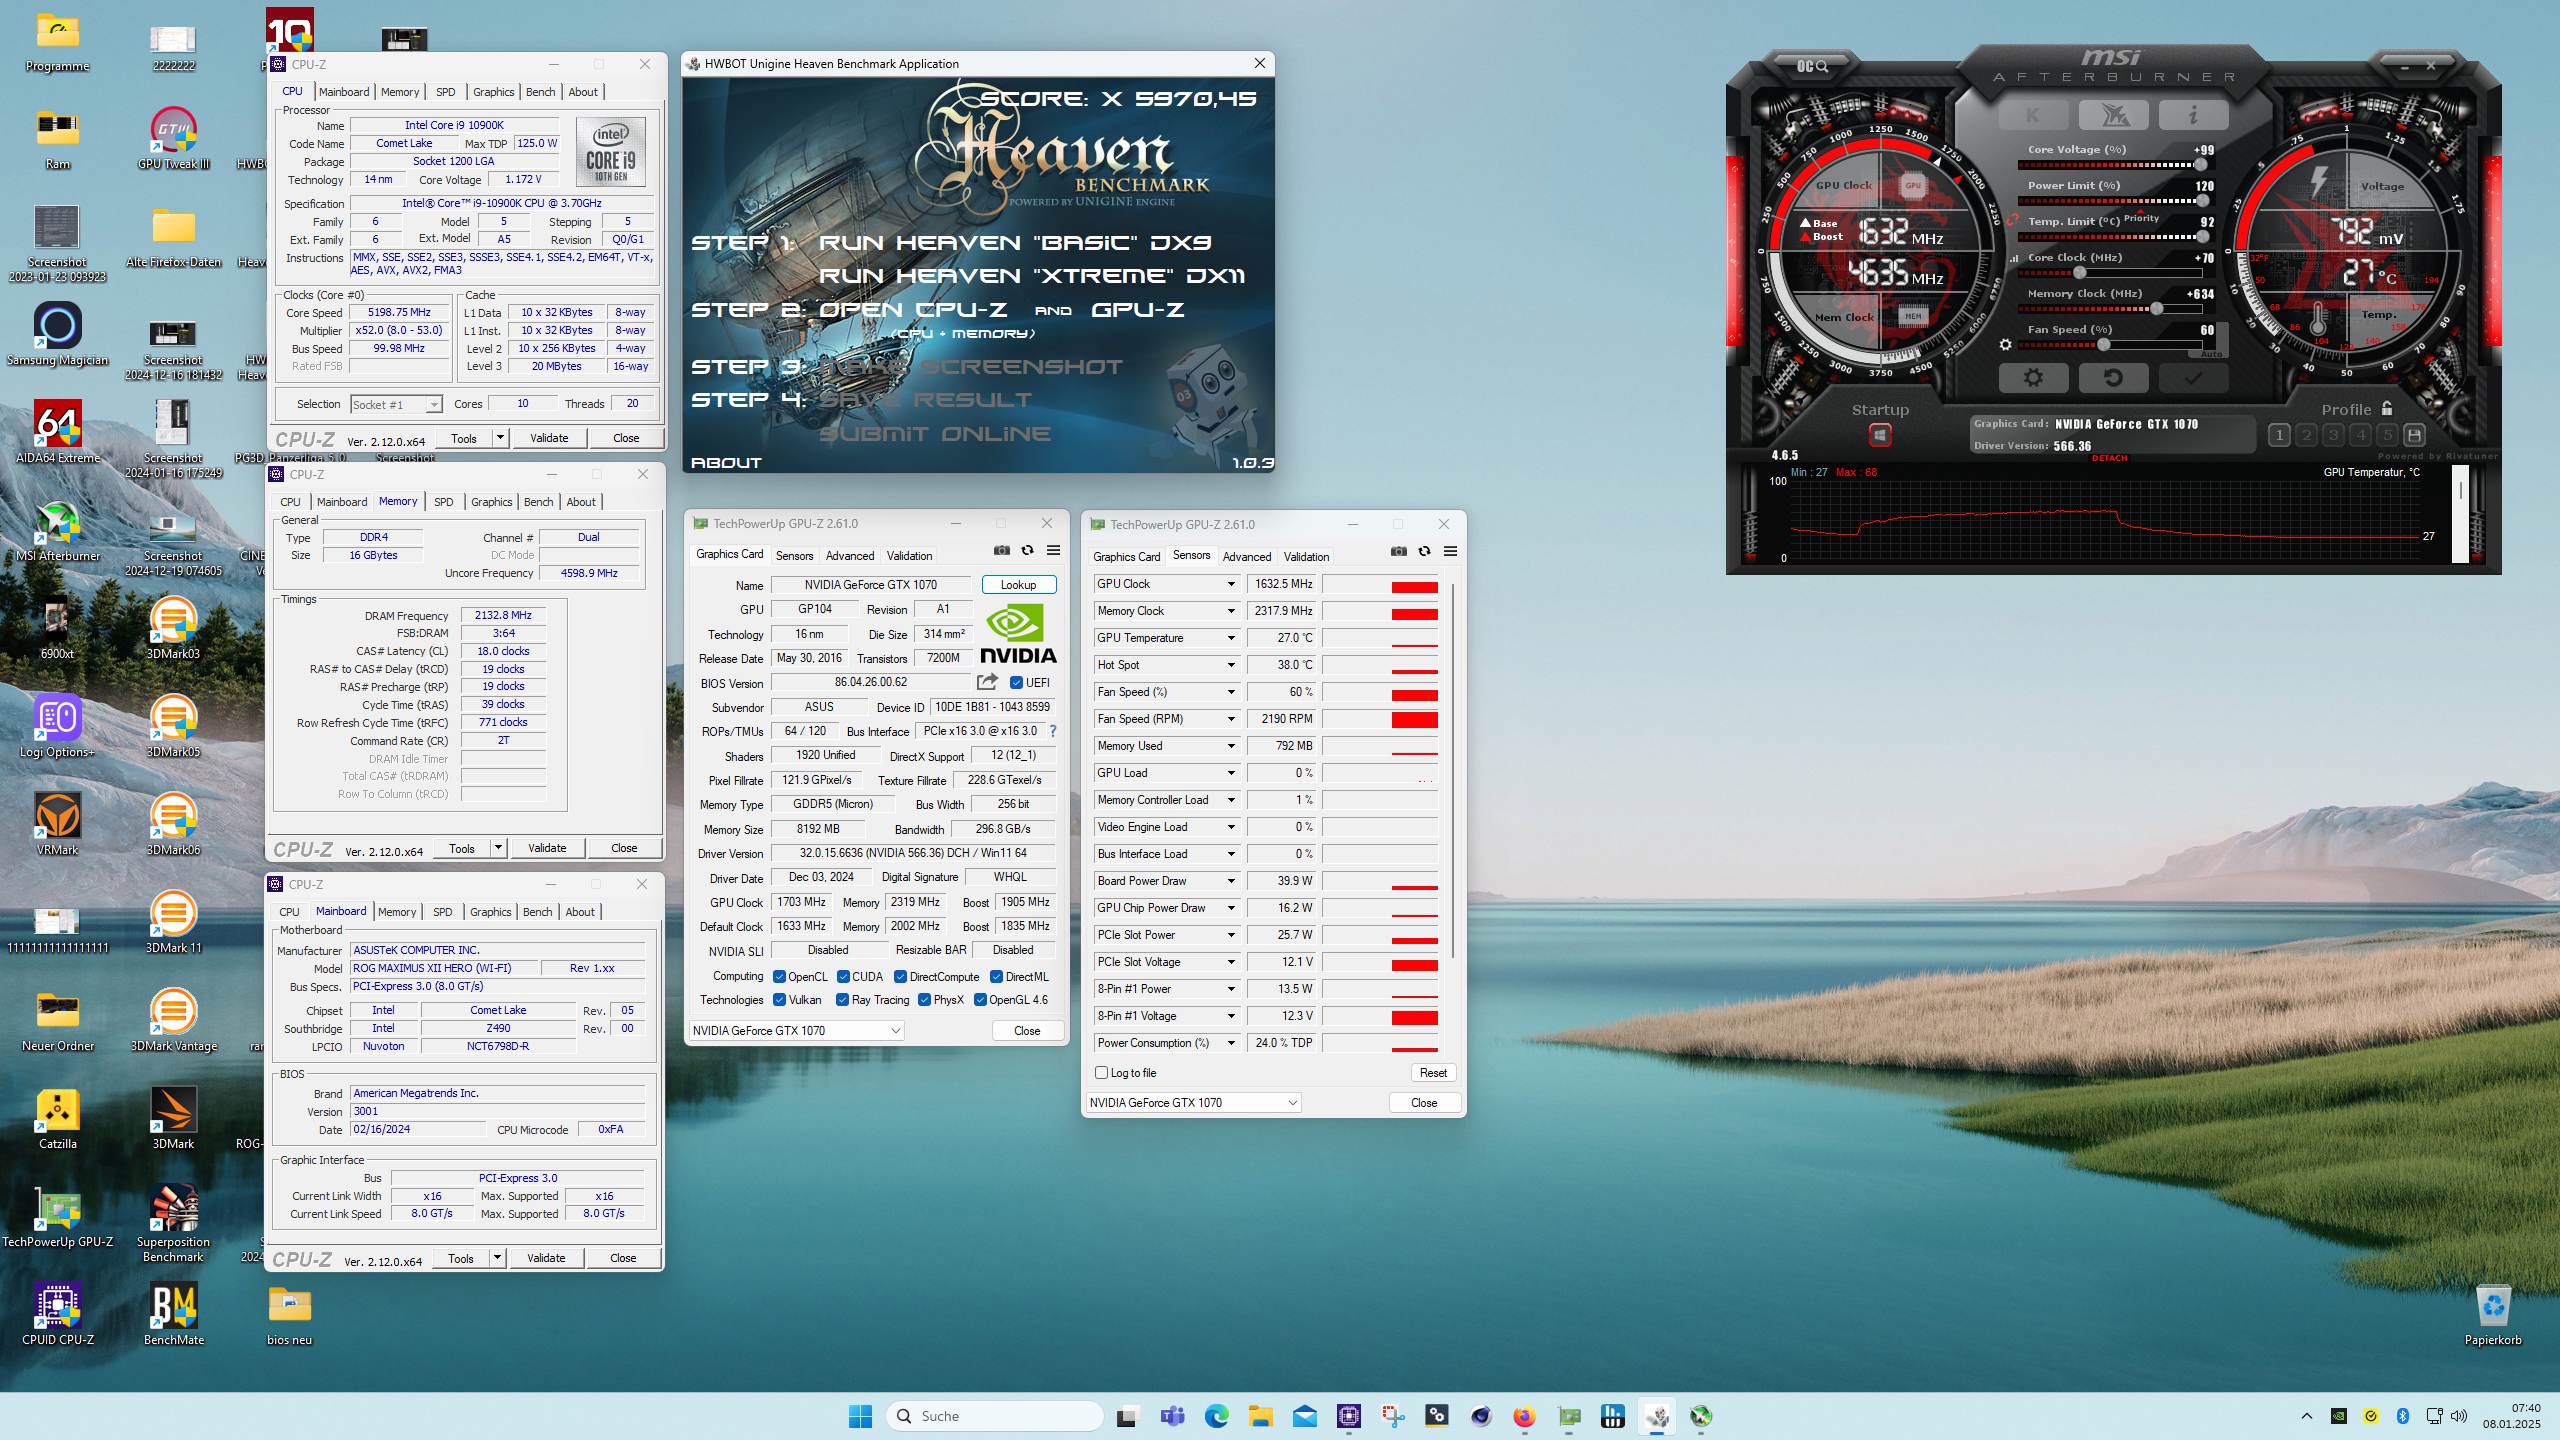The image size is (2560, 1440).
Task: Toggle Auto fan speed in Afterburner
Action: tap(2211, 353)
